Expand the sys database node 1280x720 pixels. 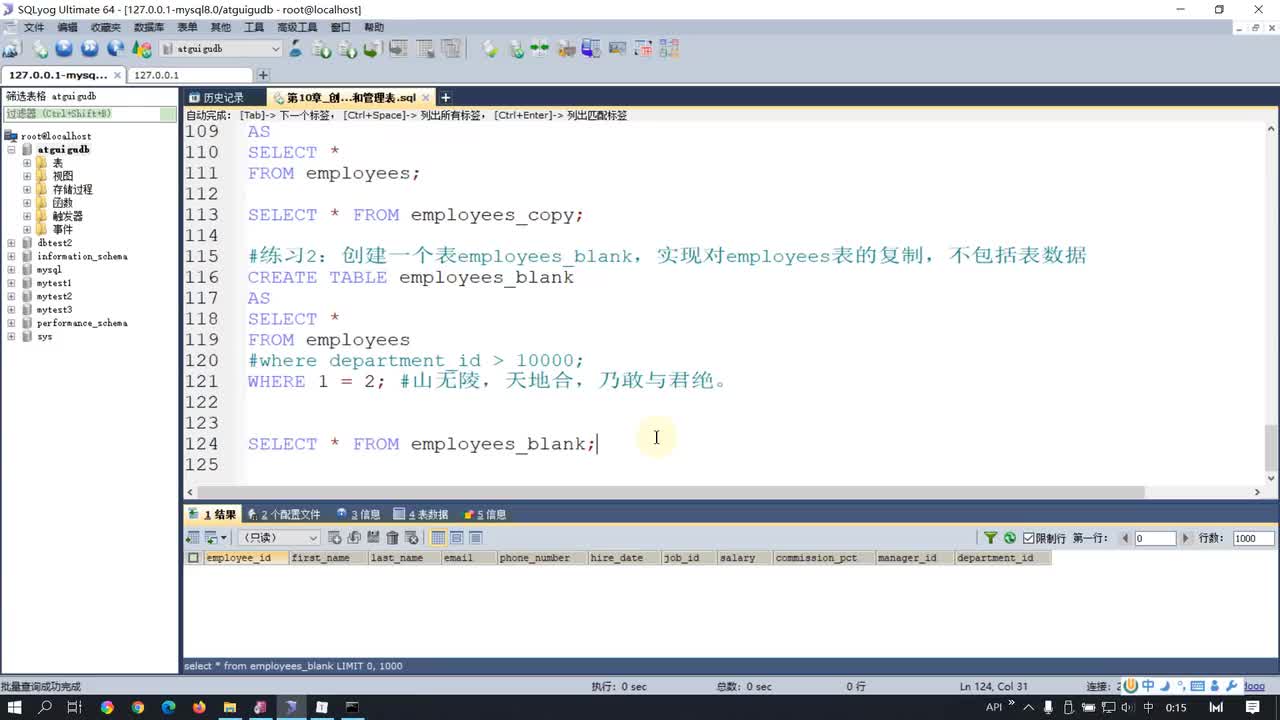point(11,337)
